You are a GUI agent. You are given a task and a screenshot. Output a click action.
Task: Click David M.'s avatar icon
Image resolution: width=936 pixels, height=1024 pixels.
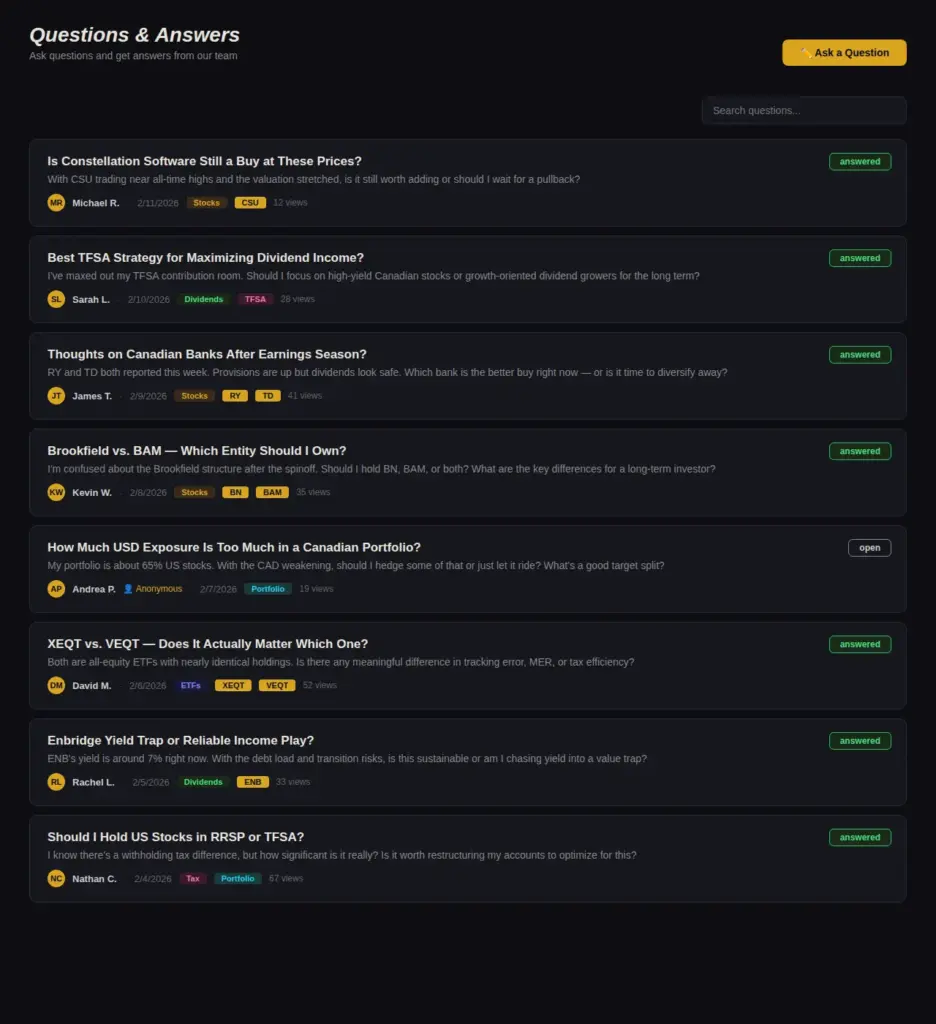(x=56, y=685)
